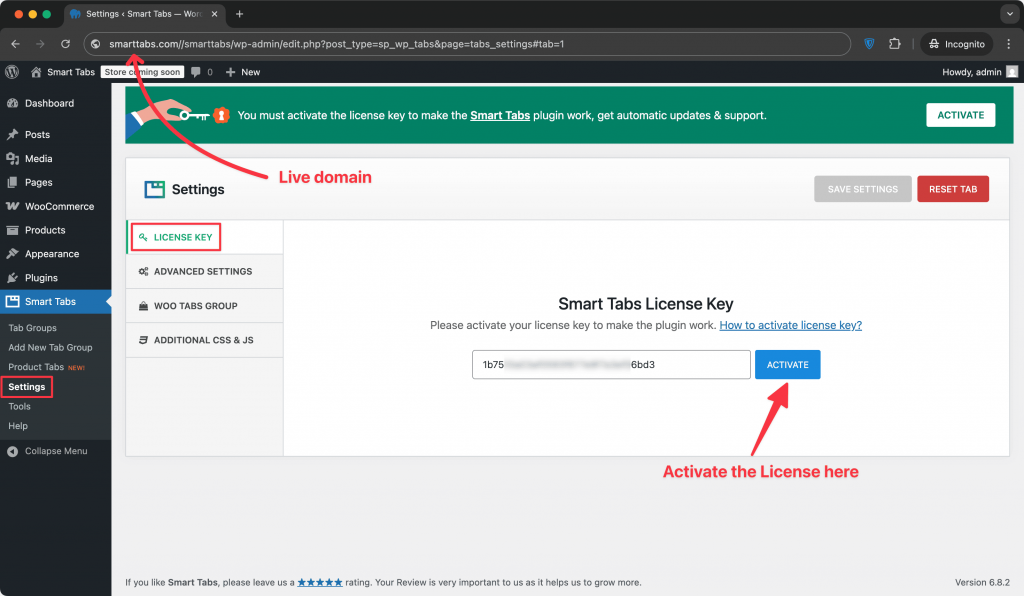
Task: Select Smart Tabs in the sidebar
Action: [x=56, y=302]
